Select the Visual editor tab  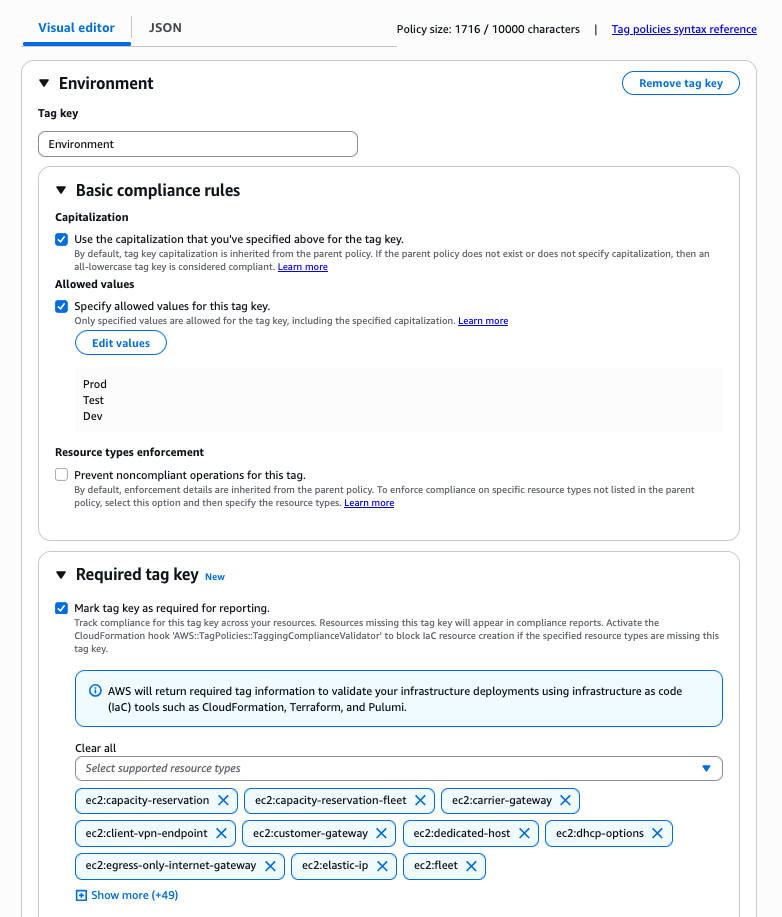click(76, 27)
